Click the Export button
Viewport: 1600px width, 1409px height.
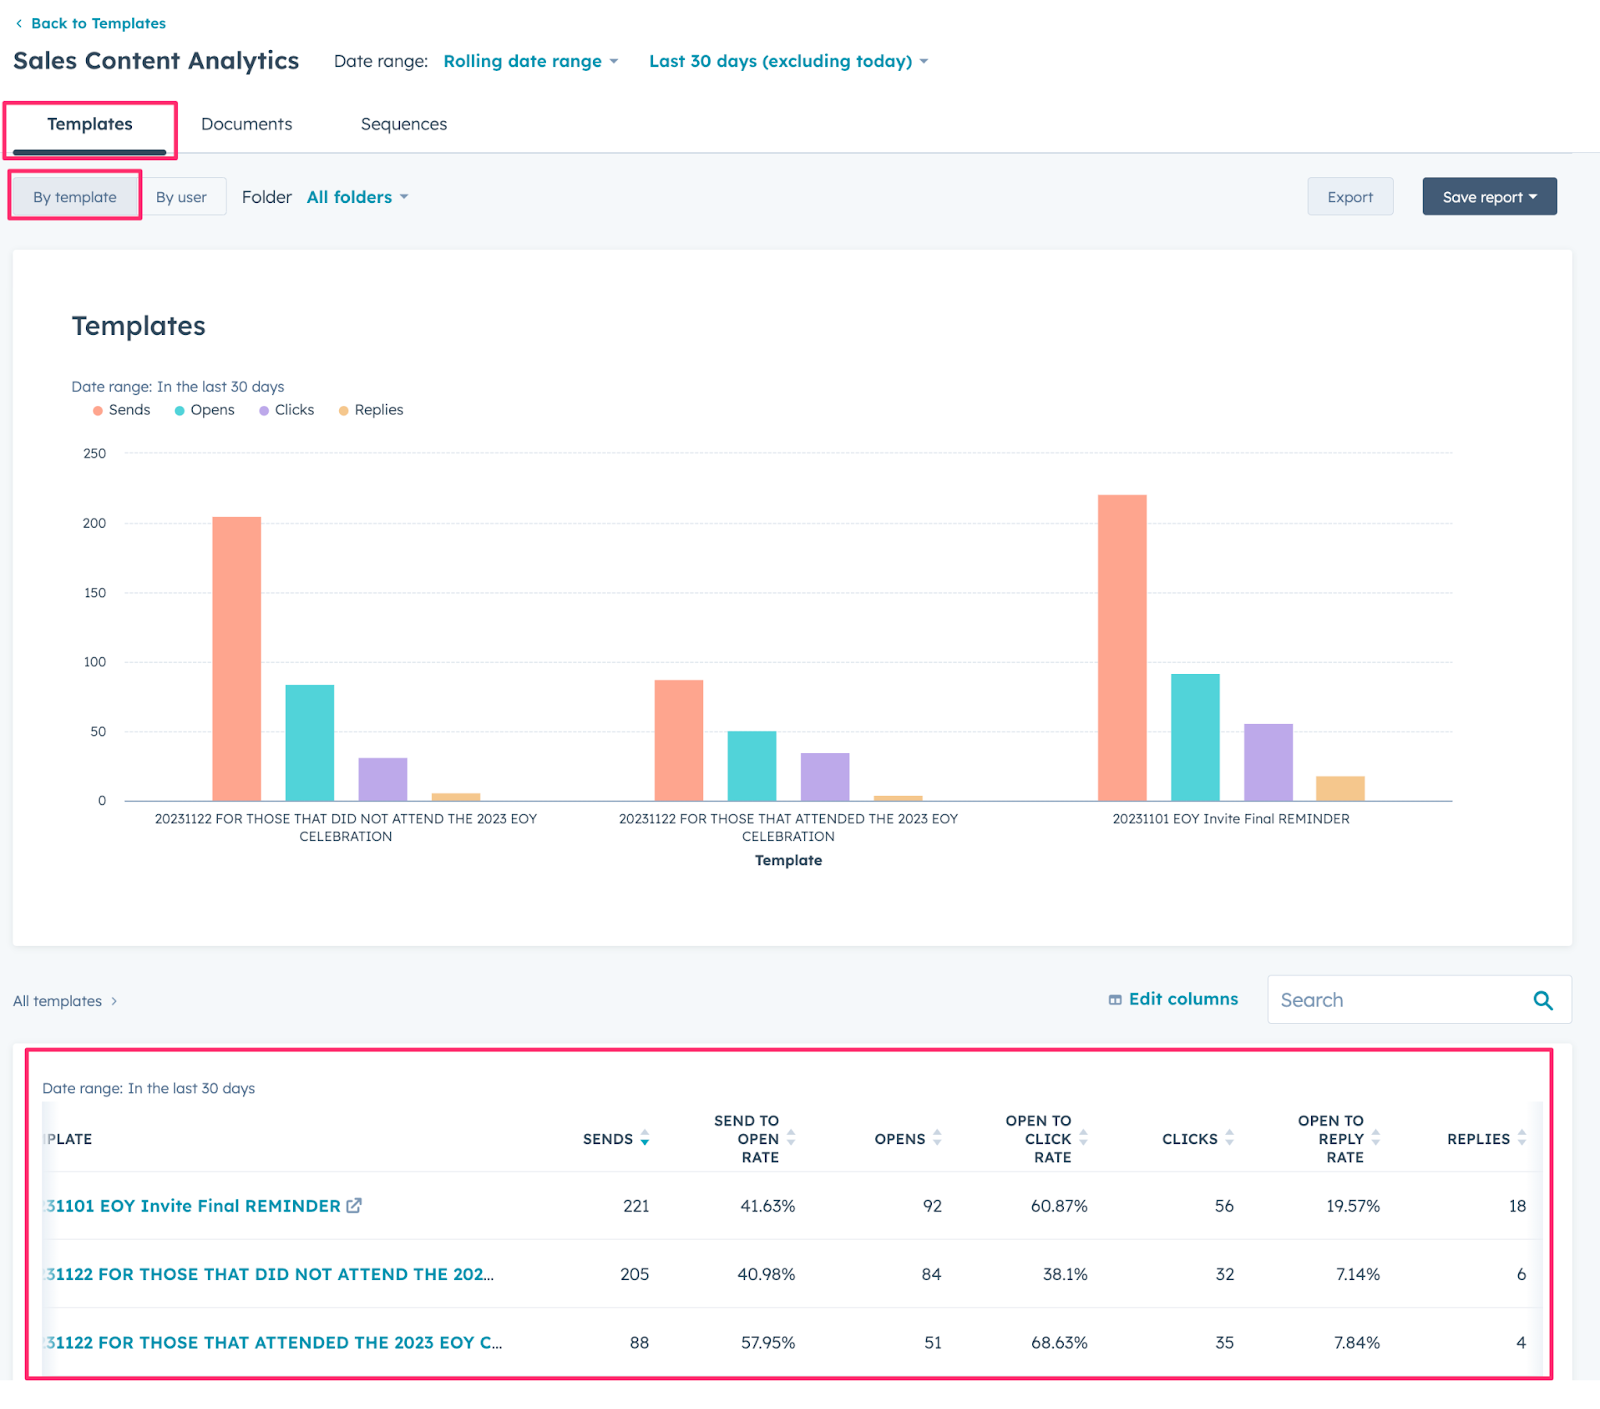[x=1350, y=197]
